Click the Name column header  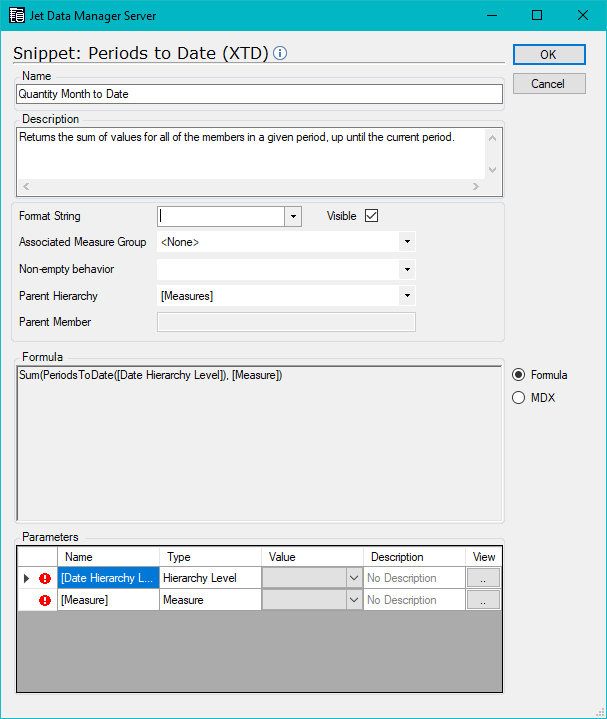[x=108, y=557]
